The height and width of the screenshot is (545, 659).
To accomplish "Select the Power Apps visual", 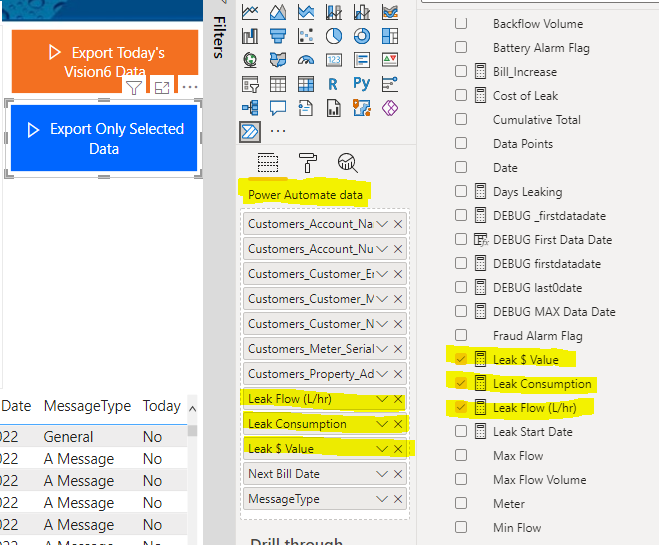I will tap(390, 108).
